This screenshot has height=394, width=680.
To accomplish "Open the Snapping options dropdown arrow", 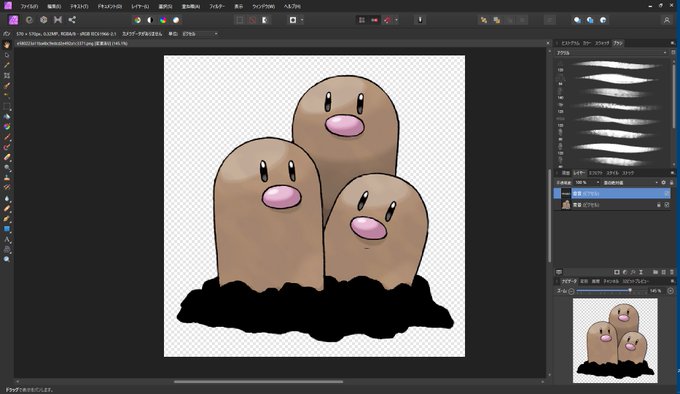I will pyautogui.click(x=396, y=20).
